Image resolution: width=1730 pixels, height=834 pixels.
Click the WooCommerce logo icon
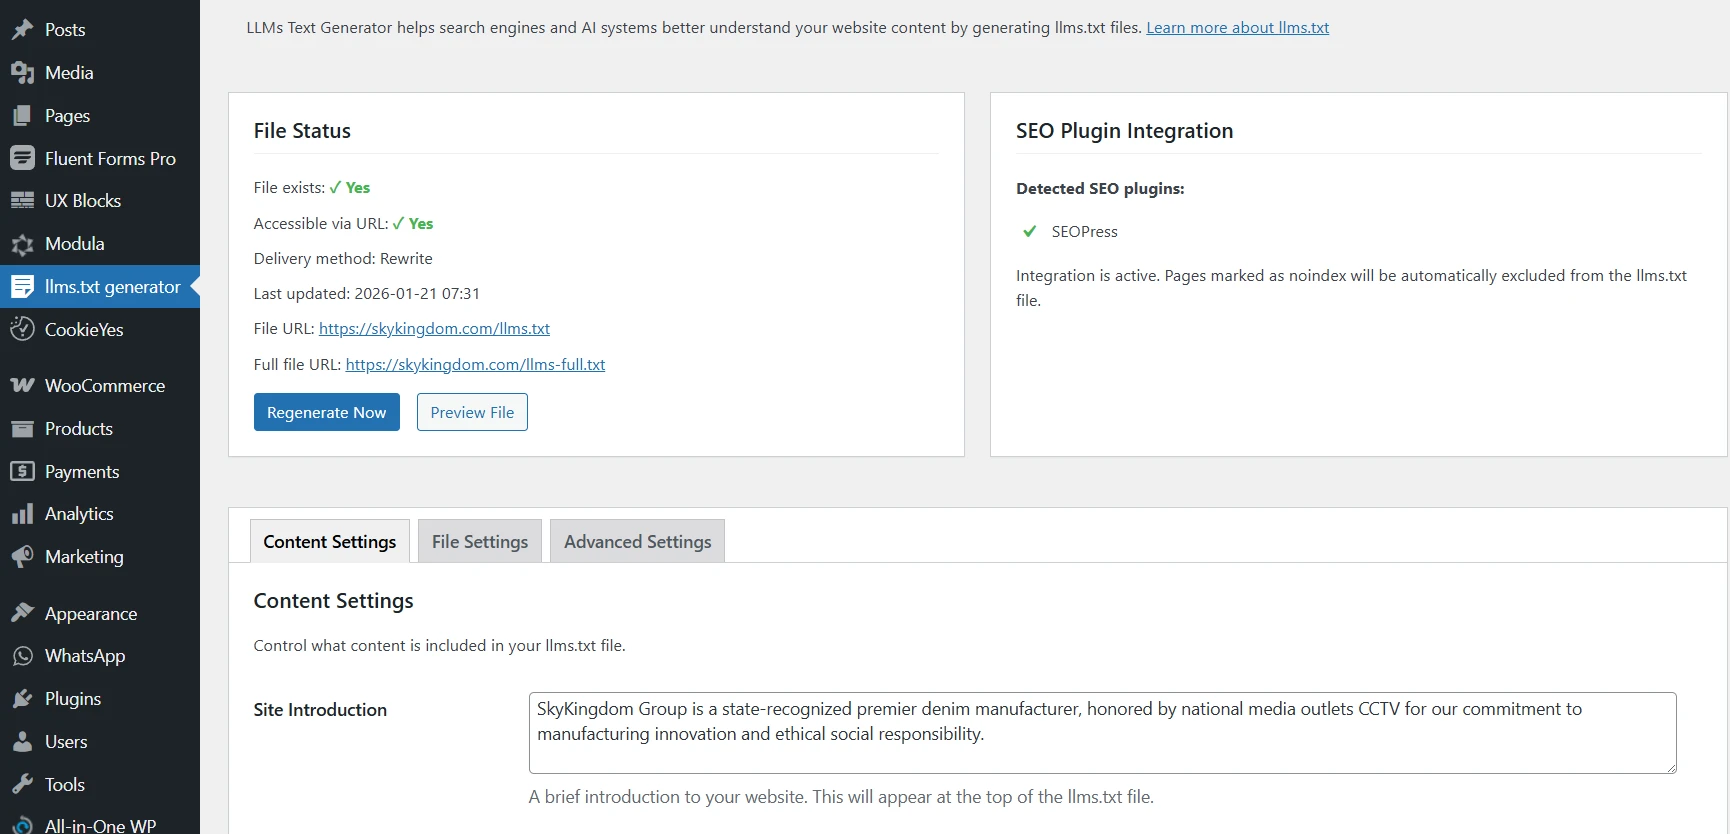tap(22, 385)
